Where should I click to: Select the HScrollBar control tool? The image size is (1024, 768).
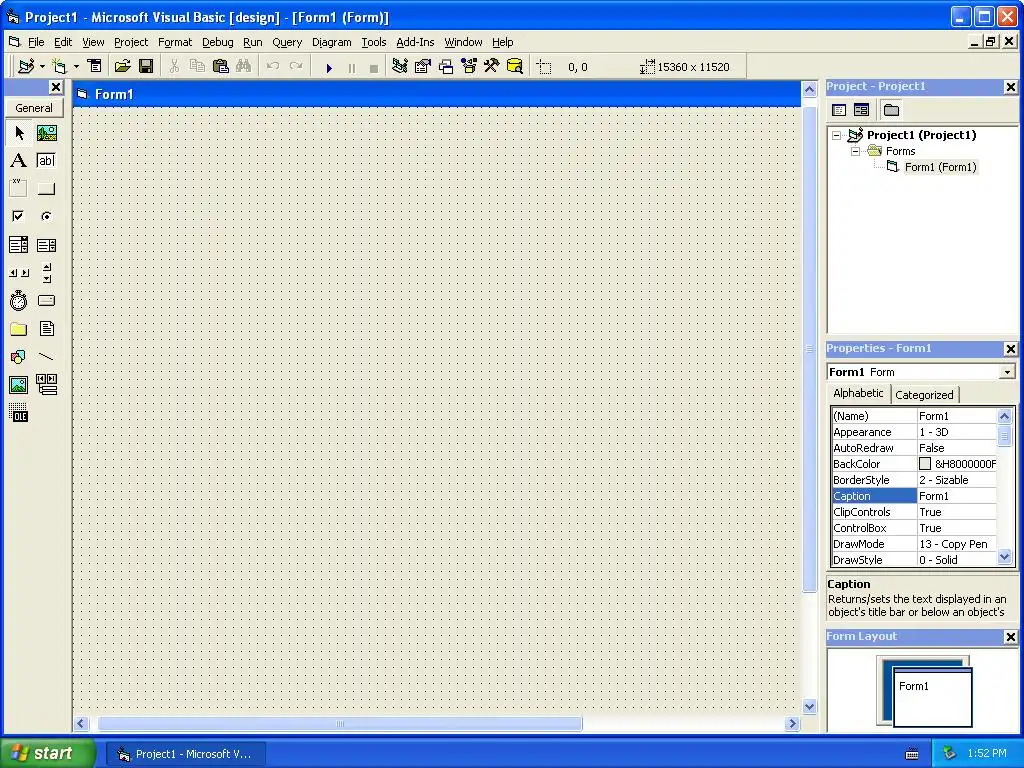[19, 273]
